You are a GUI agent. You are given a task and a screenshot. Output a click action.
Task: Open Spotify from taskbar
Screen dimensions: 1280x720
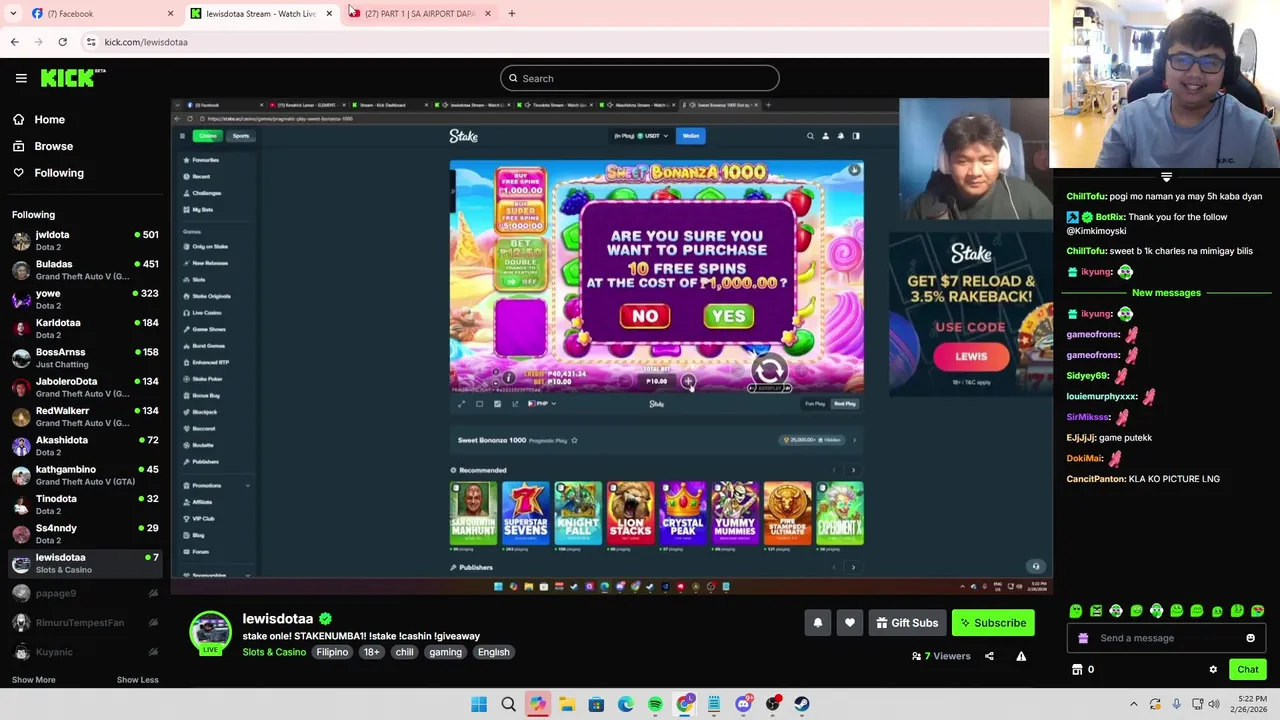coord(655,704)
